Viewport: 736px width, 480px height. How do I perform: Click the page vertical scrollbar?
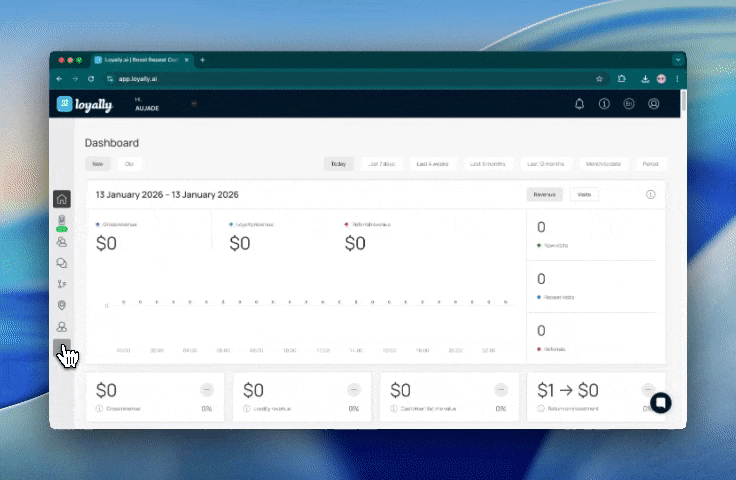683,101
